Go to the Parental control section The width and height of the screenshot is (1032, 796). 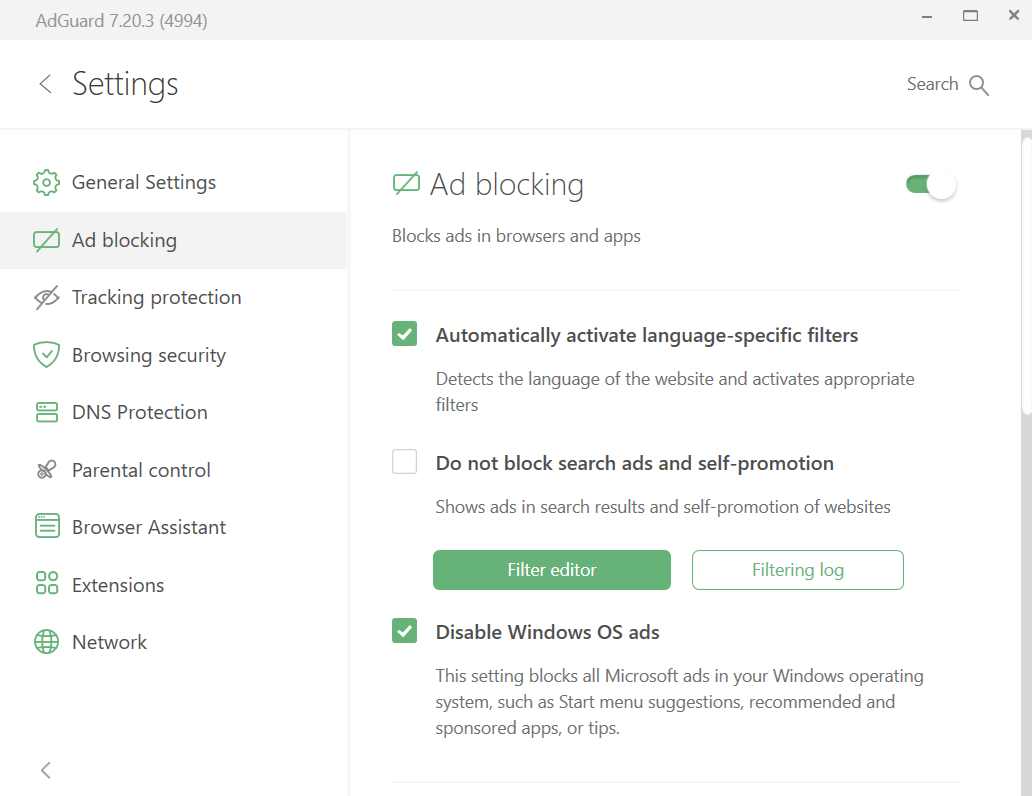pyautogui.click(x=173, y=470)
